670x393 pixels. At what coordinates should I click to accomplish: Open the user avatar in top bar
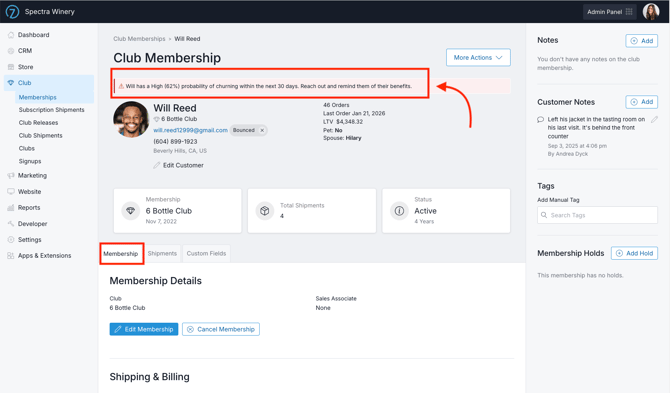[x=651, y=12]
